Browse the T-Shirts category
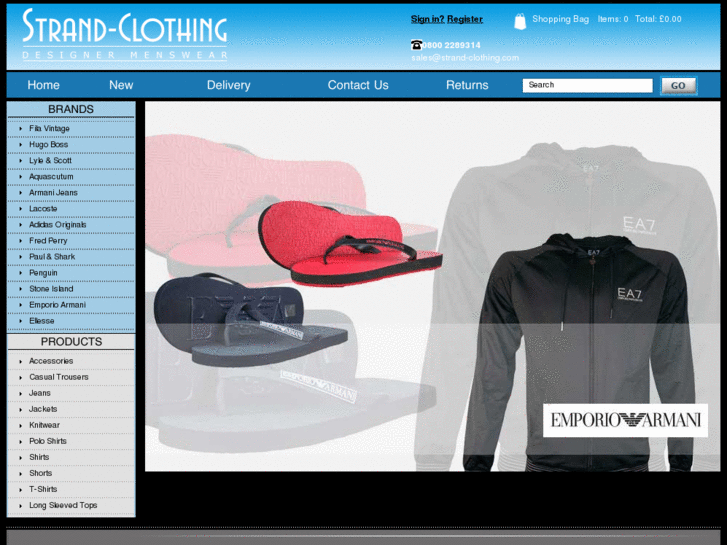 click(x=43, y=489)
